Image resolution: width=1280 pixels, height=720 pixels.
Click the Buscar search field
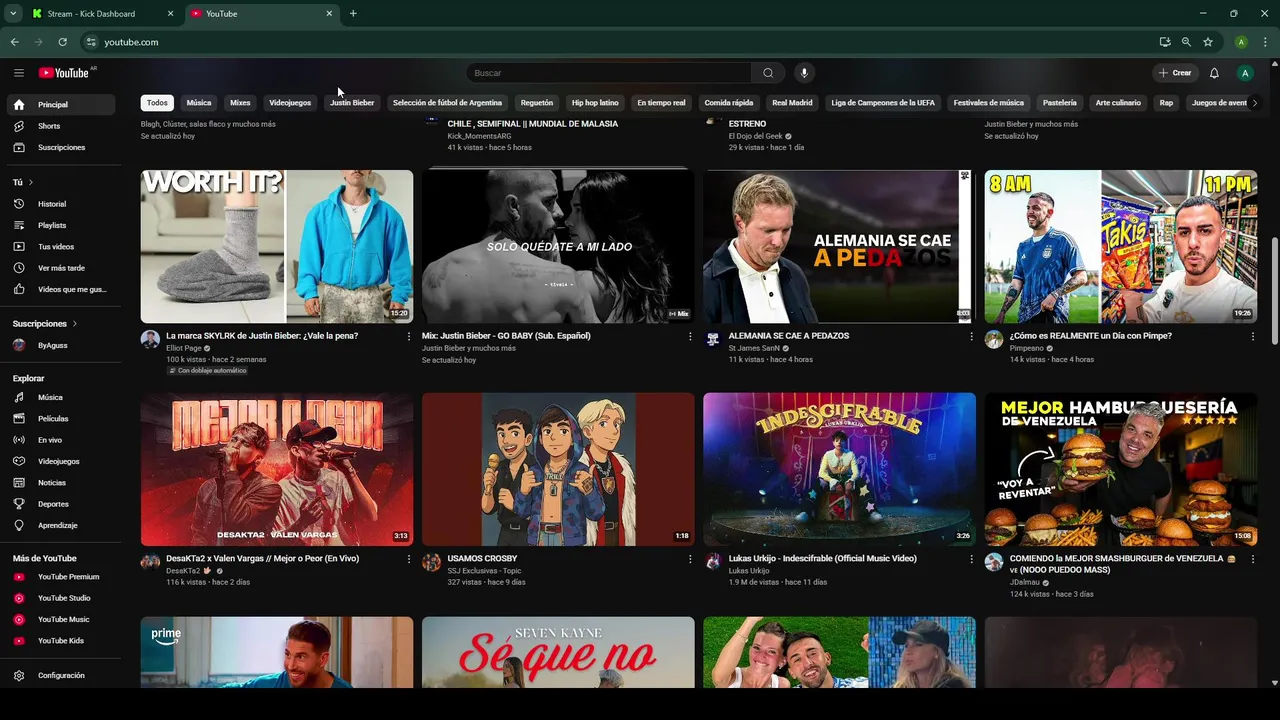pyautogui.click(x=609, y=73)
